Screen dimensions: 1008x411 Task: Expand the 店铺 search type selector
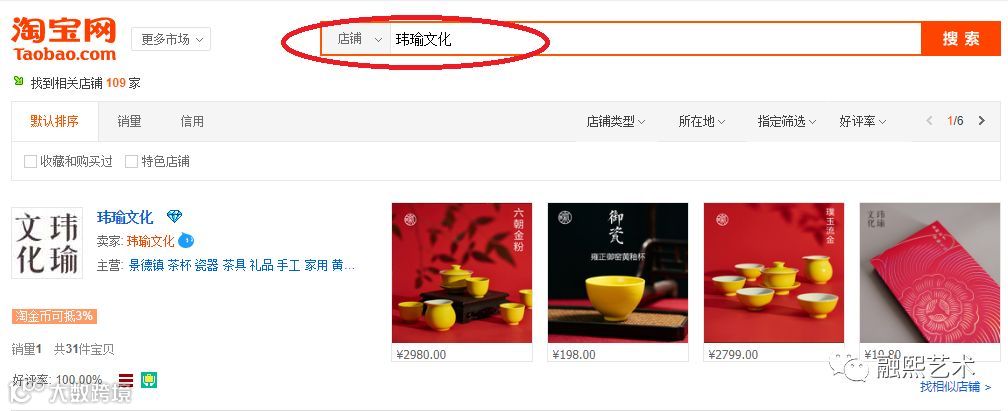click(359, 39)
